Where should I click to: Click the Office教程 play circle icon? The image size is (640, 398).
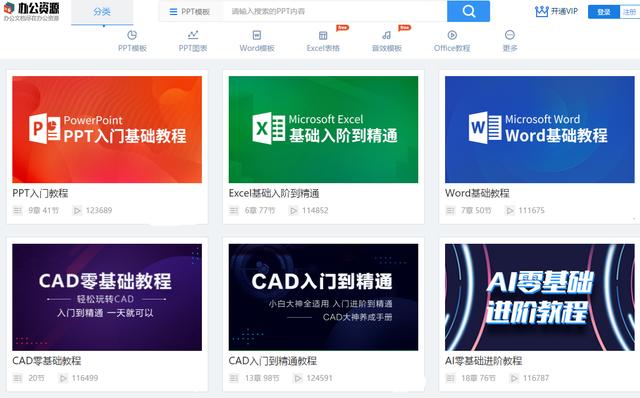click(452, 35)
